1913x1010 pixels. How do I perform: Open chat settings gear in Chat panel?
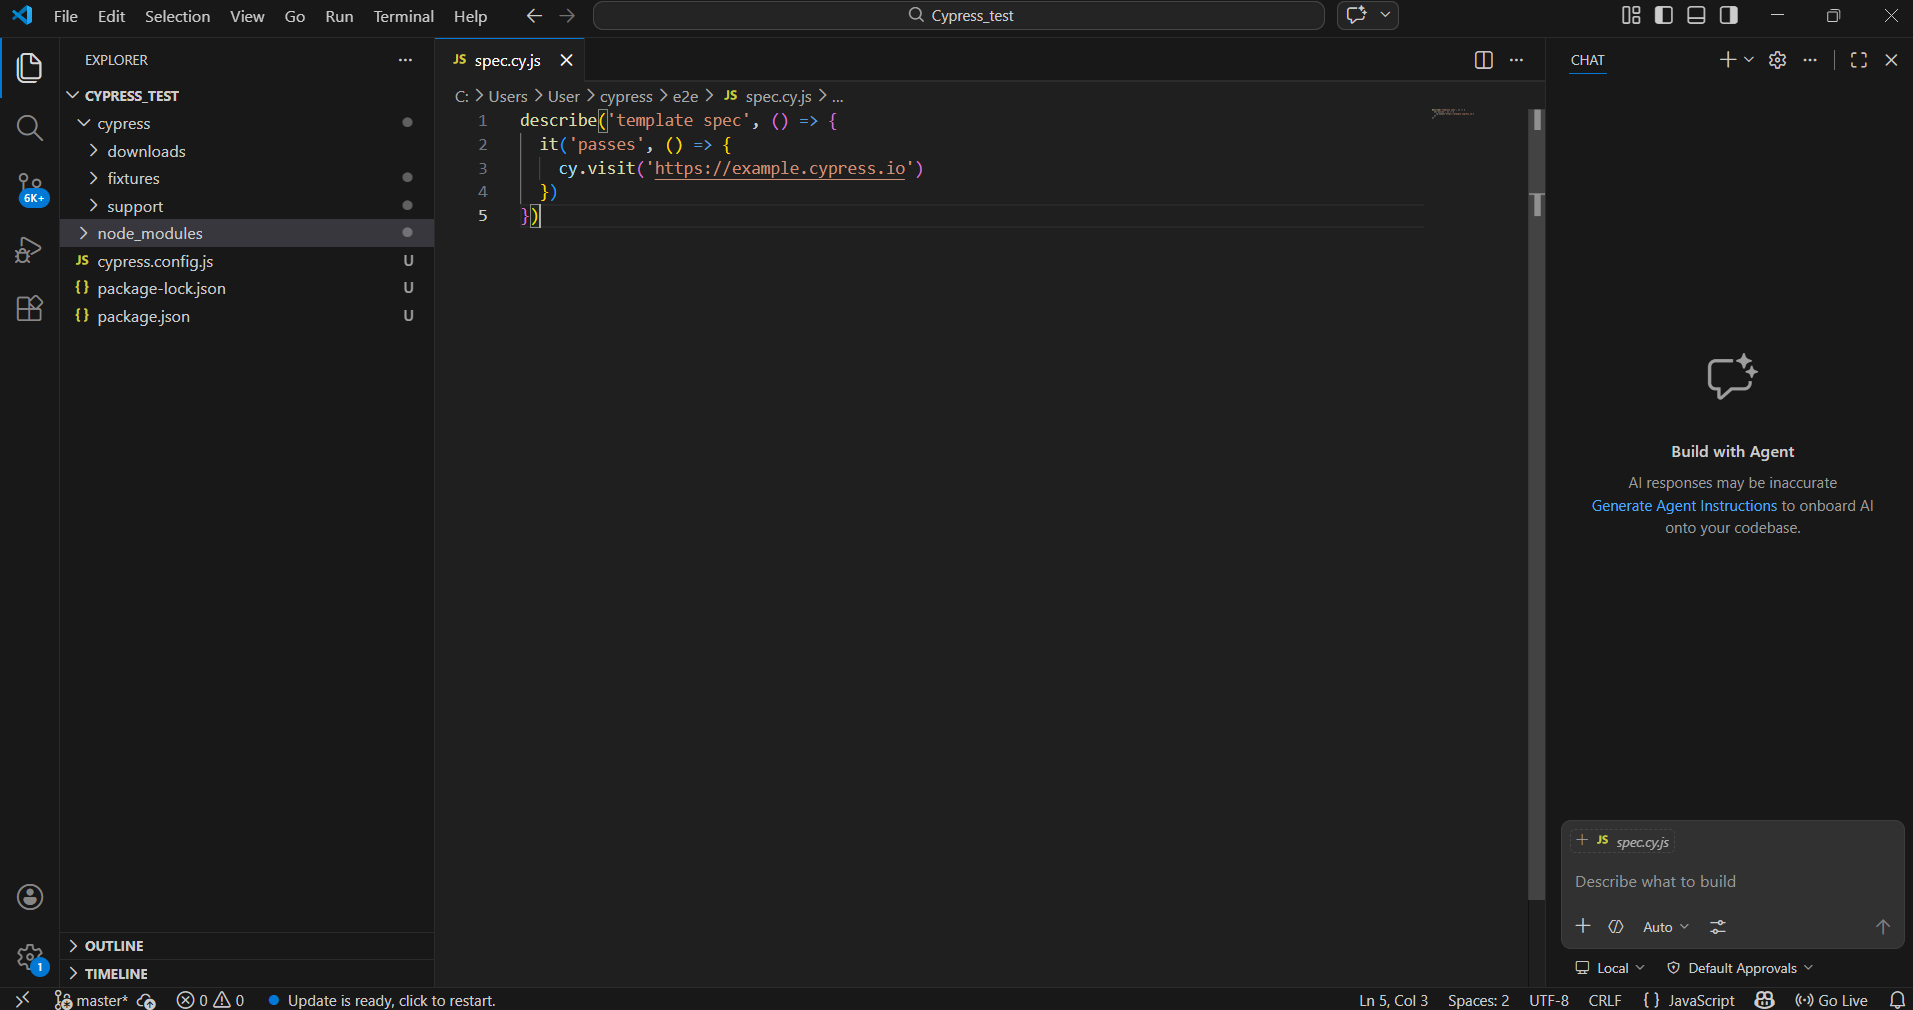coord(1777,60)
